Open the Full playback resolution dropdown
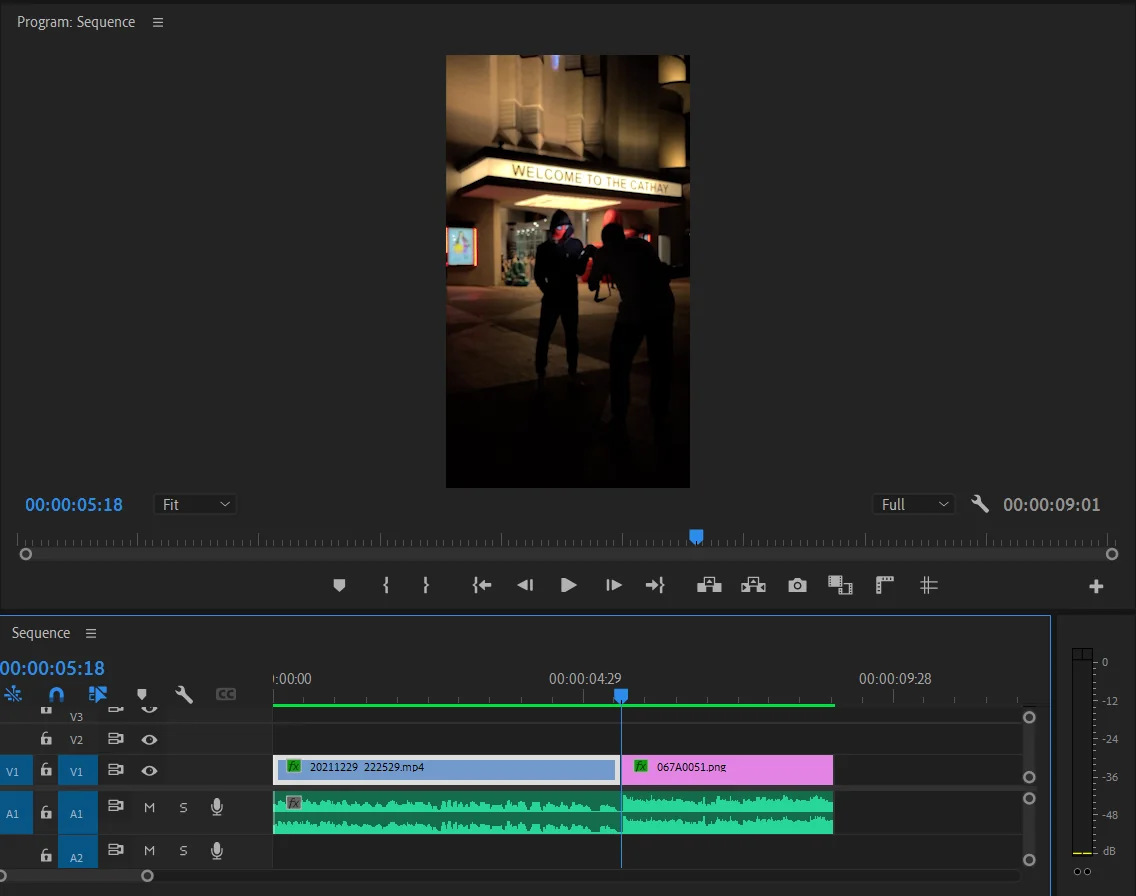1136x896 pixels. (914, 505)
